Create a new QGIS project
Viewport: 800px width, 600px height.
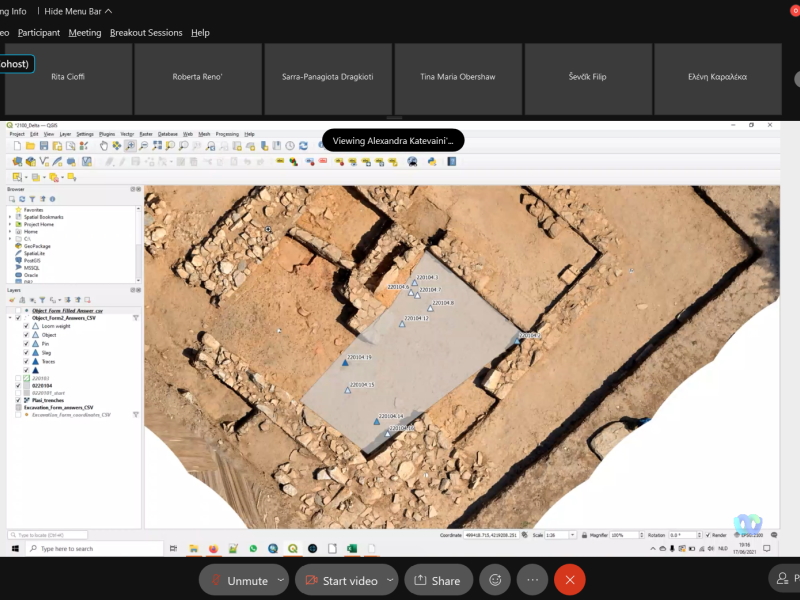pyautogui.click(x=17, y=146)
